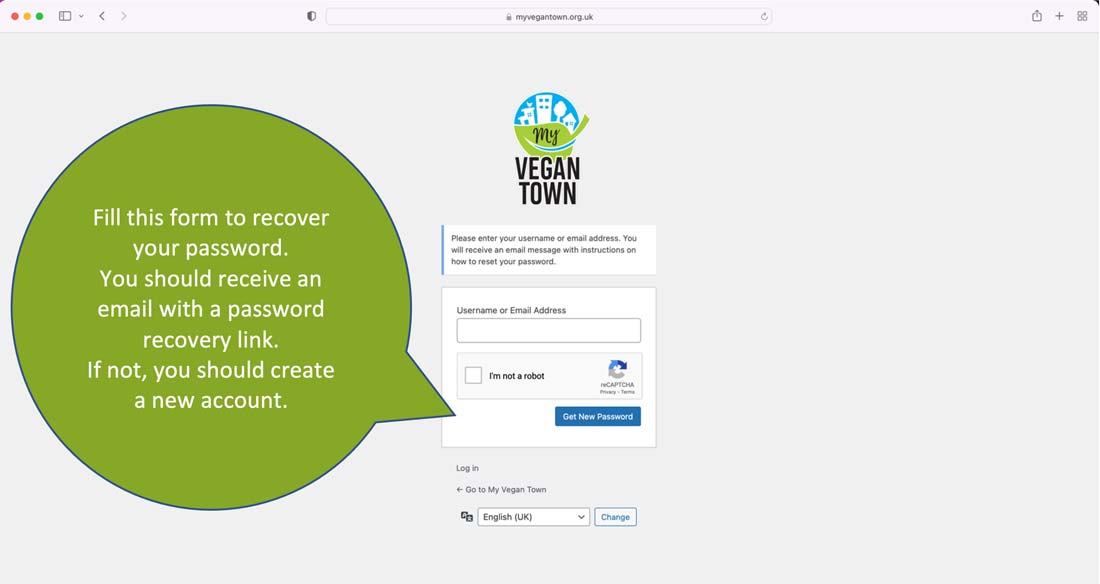Viewport: 1100px width, 584px height.
Task: Click the My Vegan Town logo
Action: (x=548, y=148)
